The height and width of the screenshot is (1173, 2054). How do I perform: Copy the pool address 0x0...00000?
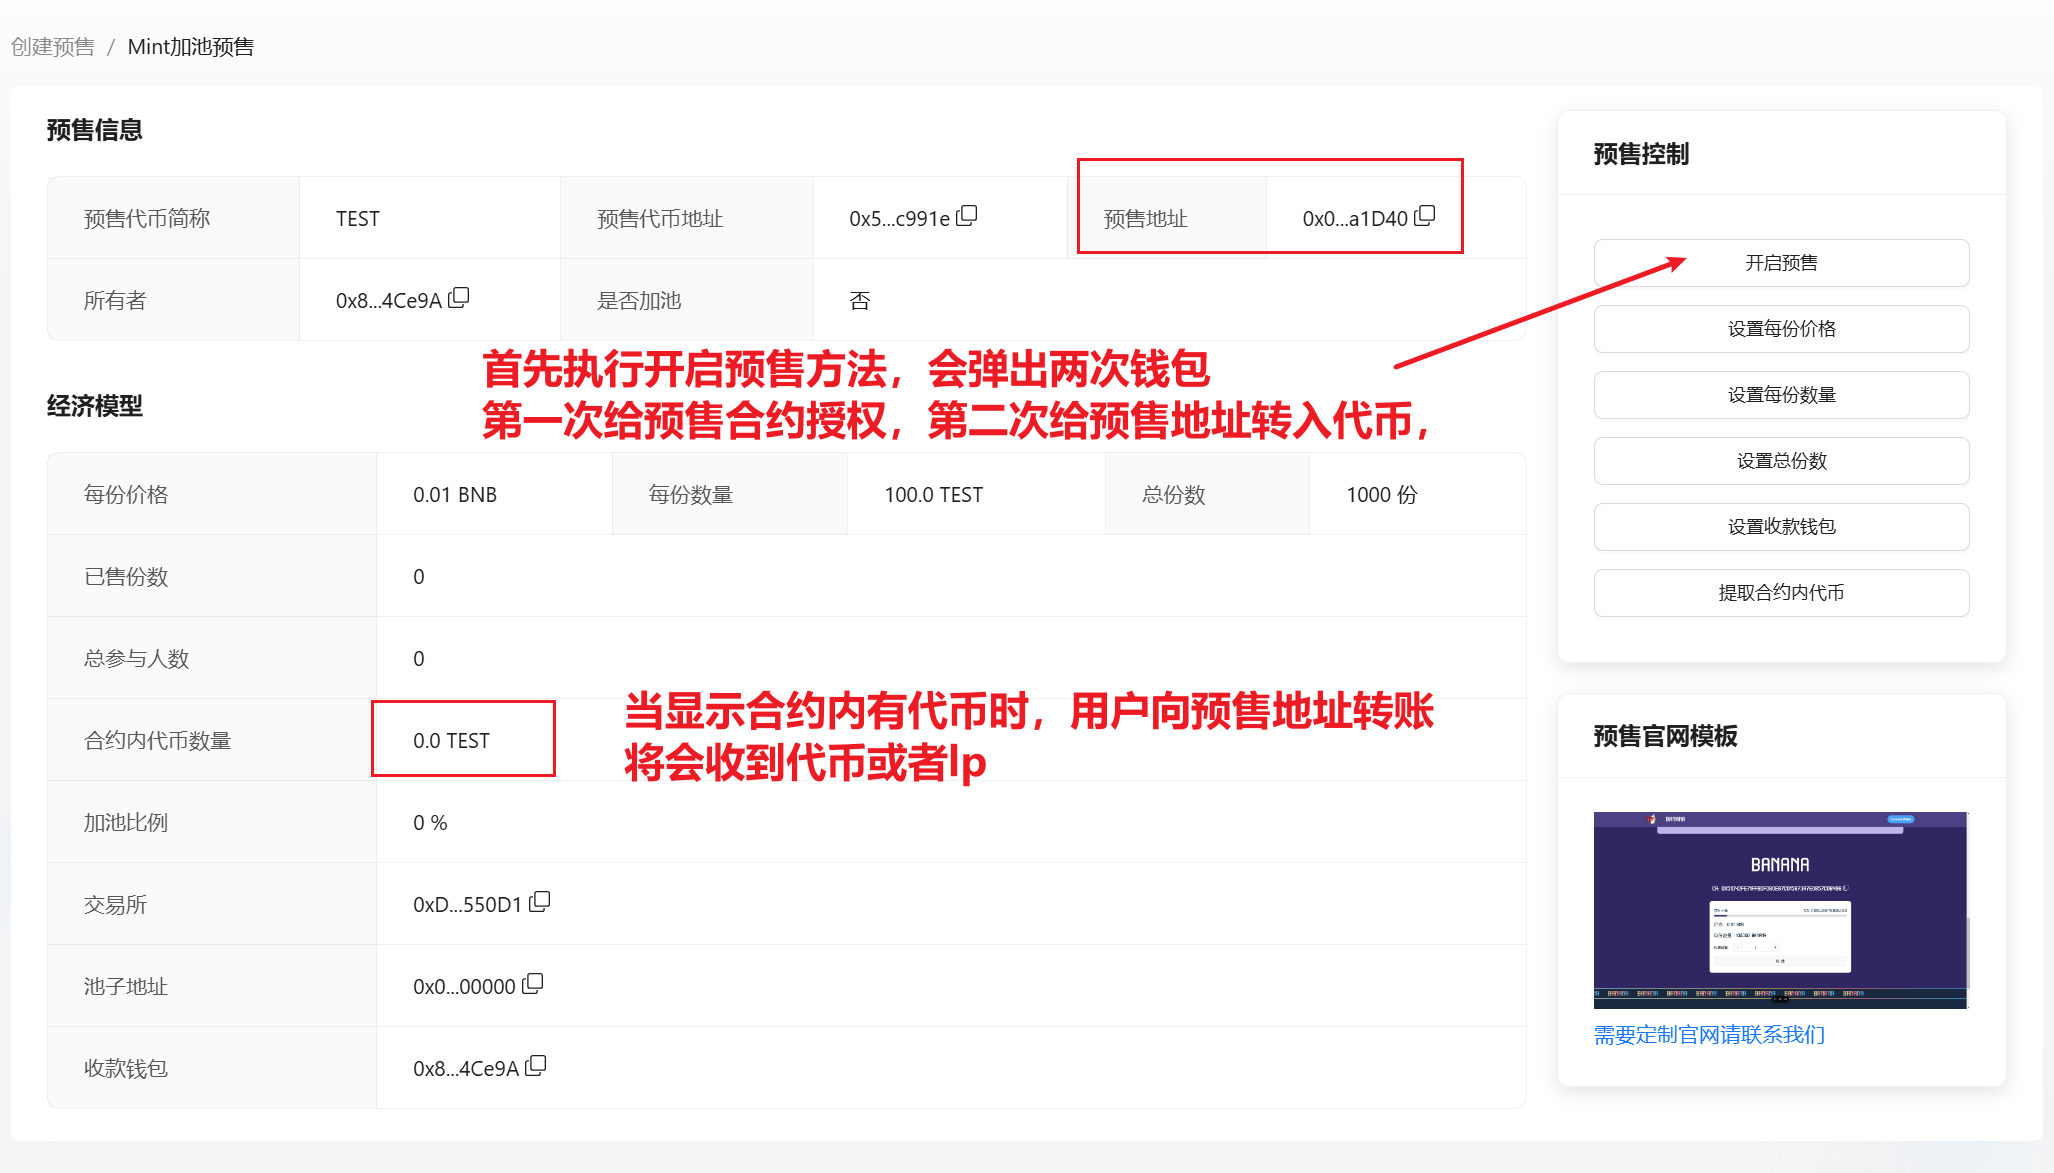pos(533,984)
